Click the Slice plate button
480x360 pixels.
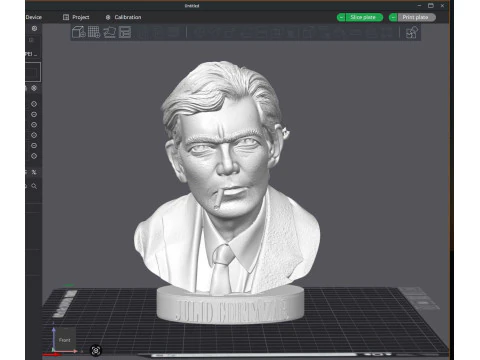364,17
